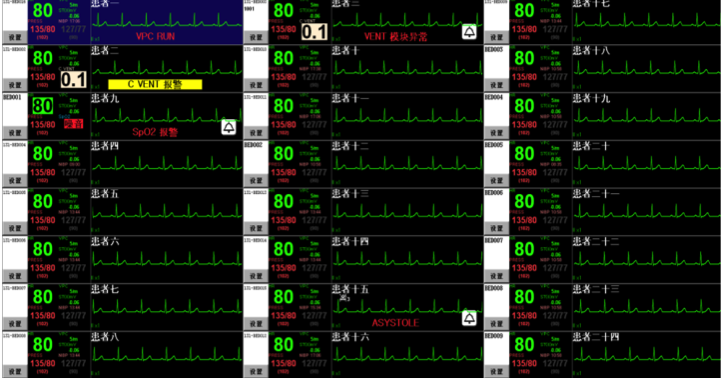Select patient name 患者十四
Image resolution: width=721 pixels, height=379 pixels.
click(350, 241)
